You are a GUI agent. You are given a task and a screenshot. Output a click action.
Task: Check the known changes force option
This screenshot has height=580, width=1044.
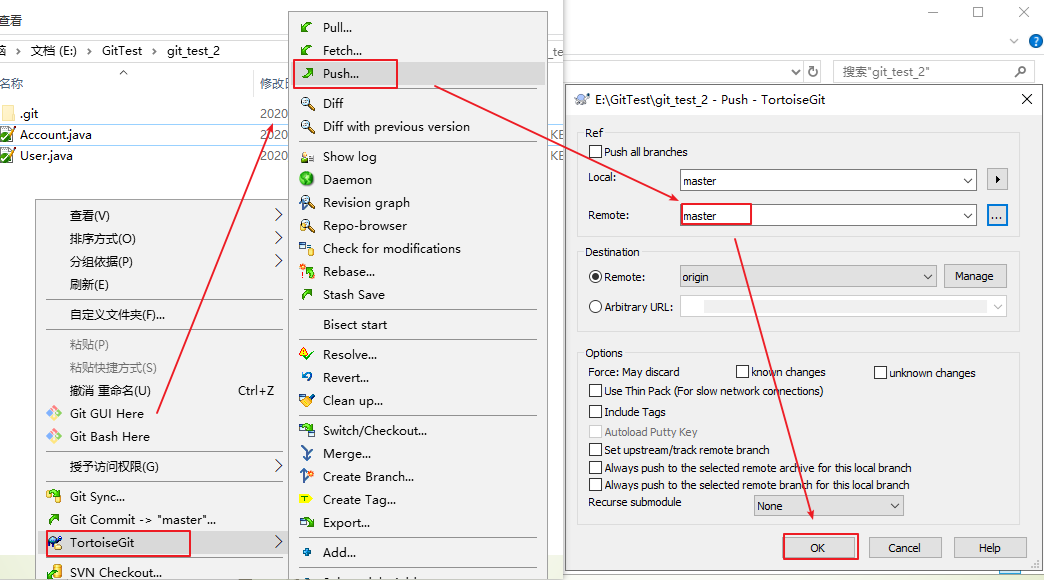pos(742,372)
